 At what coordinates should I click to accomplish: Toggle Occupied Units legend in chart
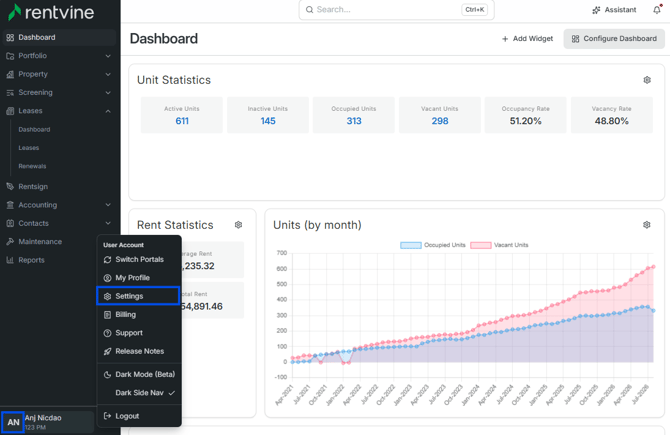pyautogui.click(x=432, y=245)
